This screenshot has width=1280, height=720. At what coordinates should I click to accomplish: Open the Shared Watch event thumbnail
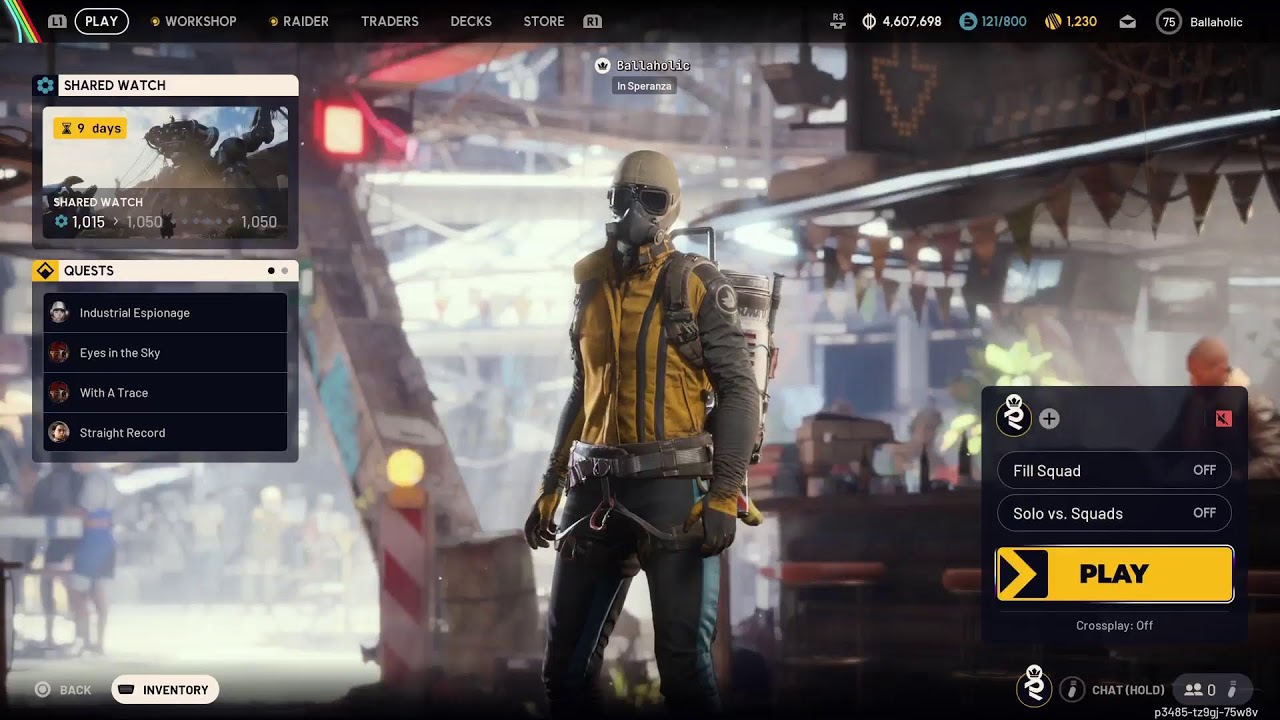[165, 172]
